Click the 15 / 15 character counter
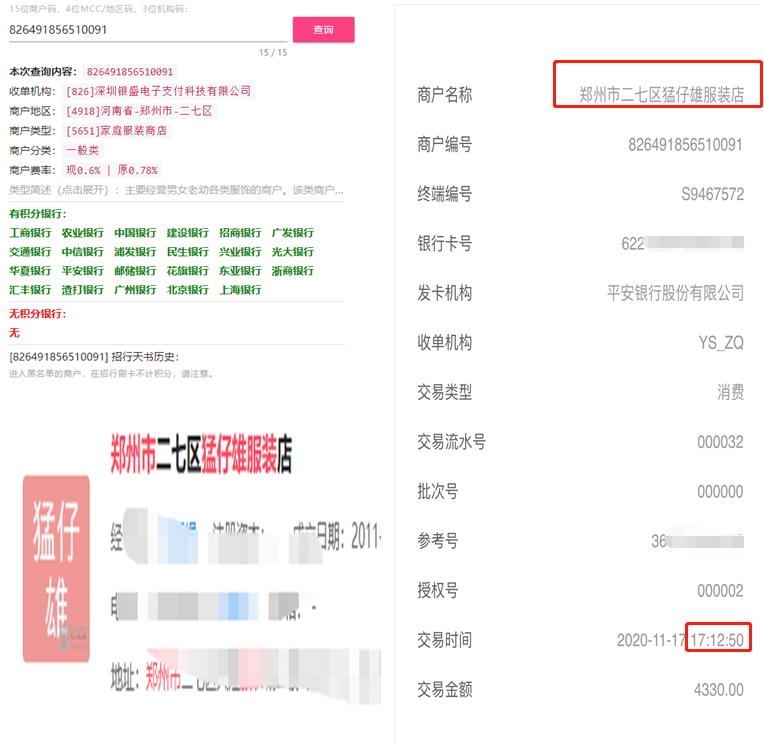 [x=273, y=53]
